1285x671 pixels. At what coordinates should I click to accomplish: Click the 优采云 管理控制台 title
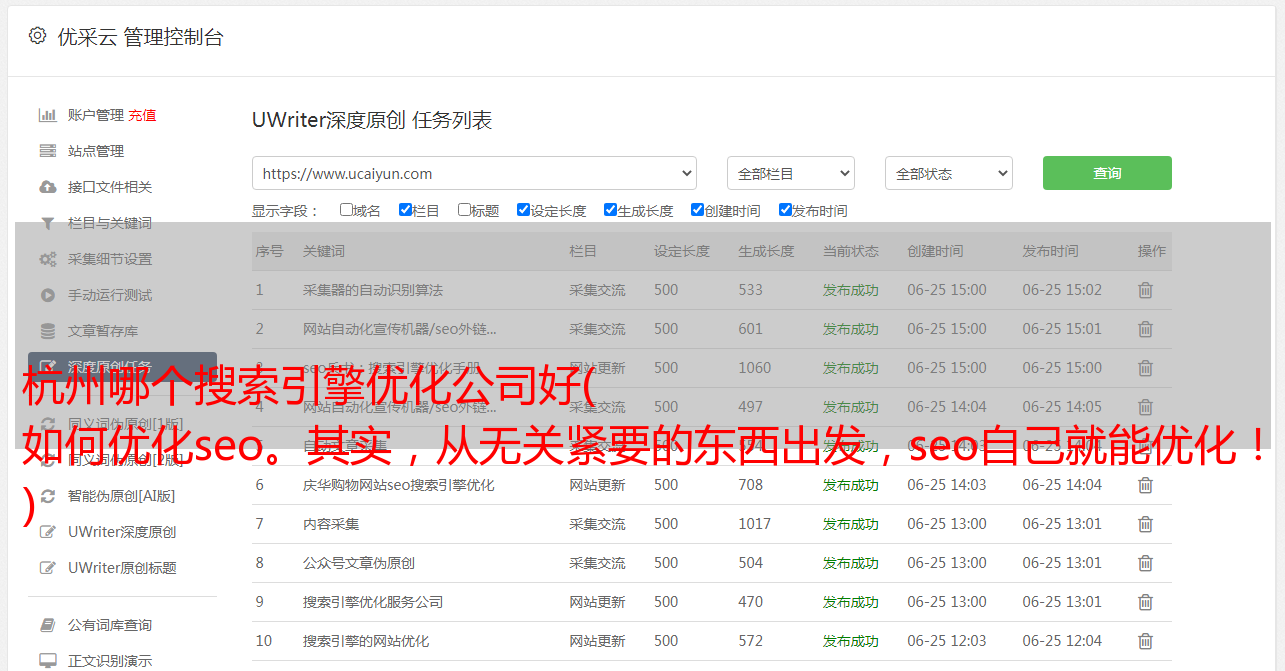click(x=140, y=37)
